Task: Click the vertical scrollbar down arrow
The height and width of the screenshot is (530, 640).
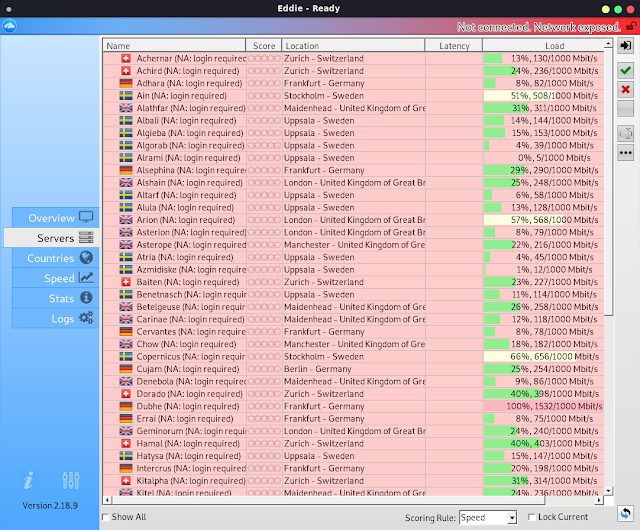Action: click(x=608, y=491)
